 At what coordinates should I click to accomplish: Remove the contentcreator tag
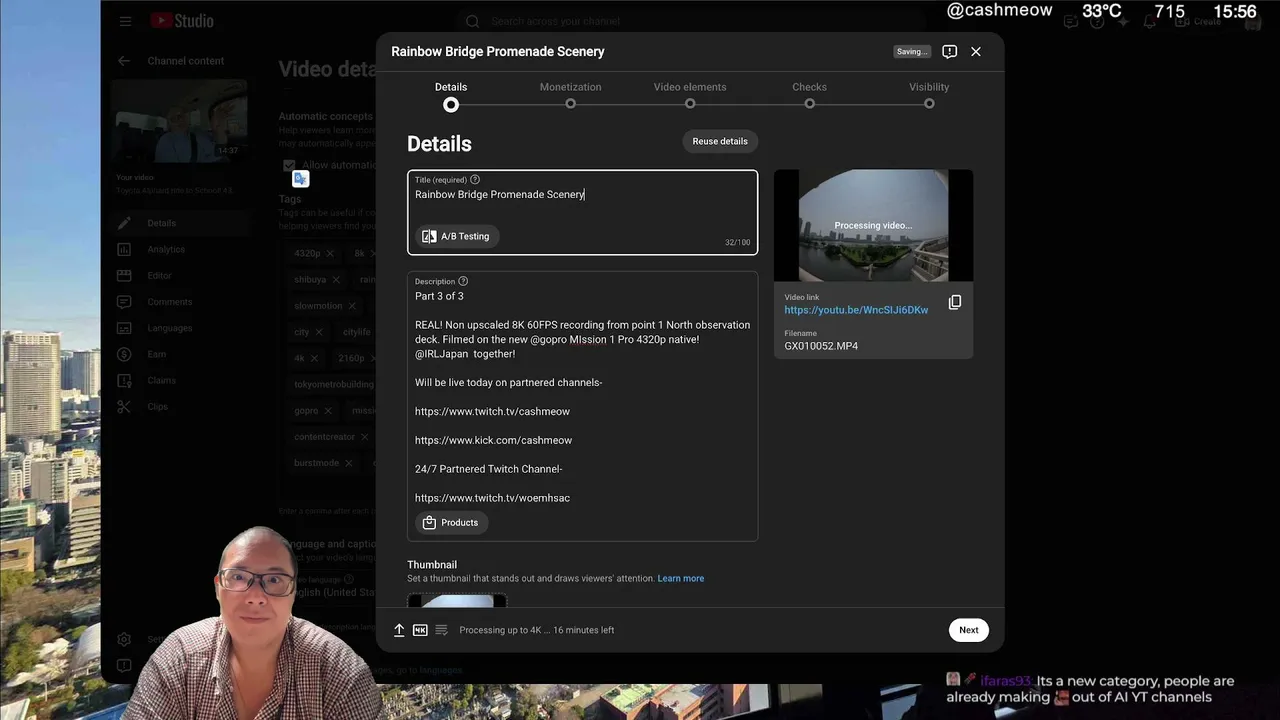pos(365,437)
